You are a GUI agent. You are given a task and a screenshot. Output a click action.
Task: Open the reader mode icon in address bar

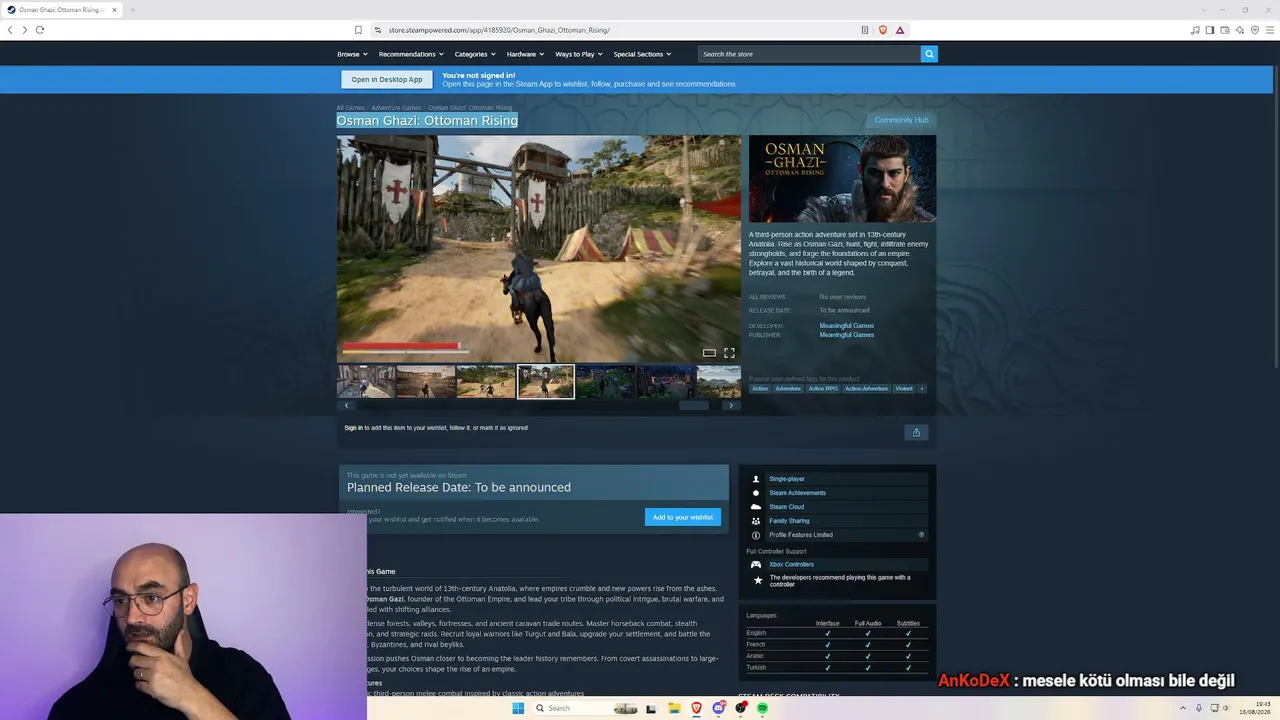coord(865,30)
